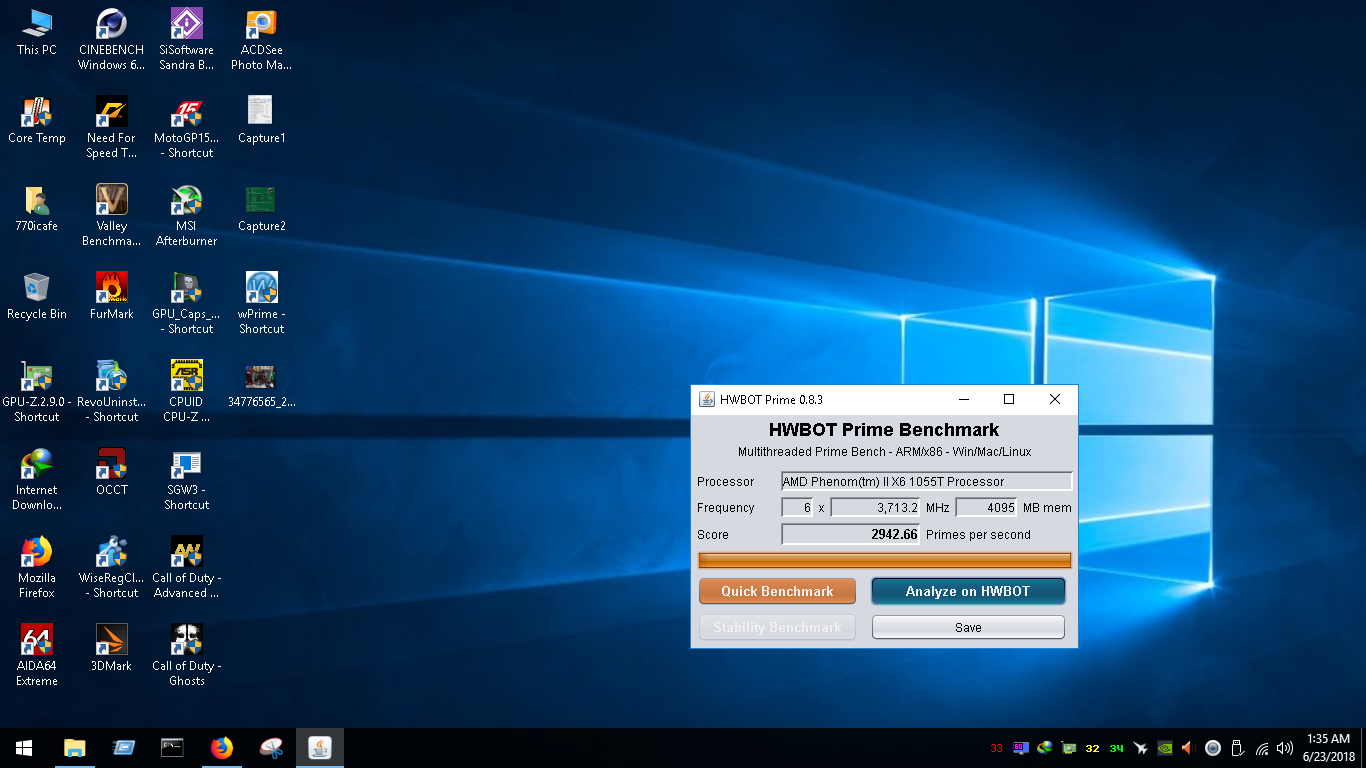Click the Save button in HWBOT Prime

coord(968,628)
